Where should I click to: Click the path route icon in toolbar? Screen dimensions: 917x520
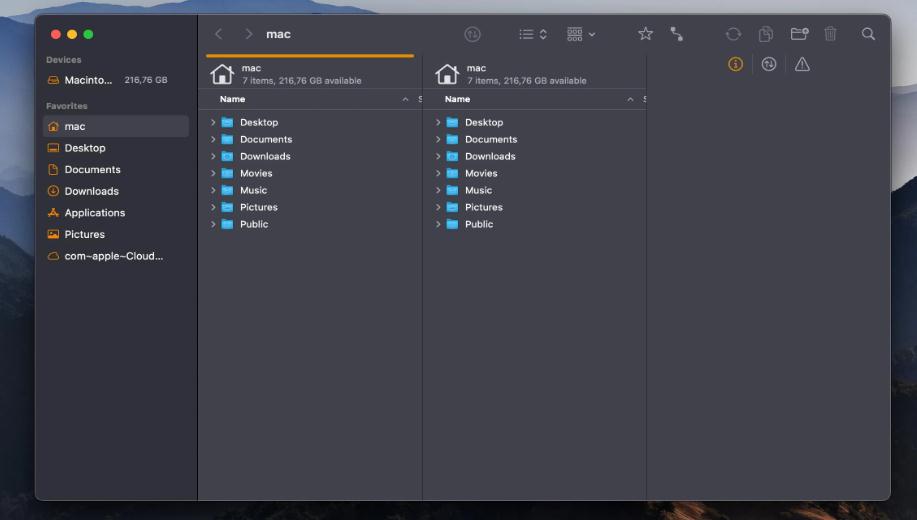(x=677, y=34)
